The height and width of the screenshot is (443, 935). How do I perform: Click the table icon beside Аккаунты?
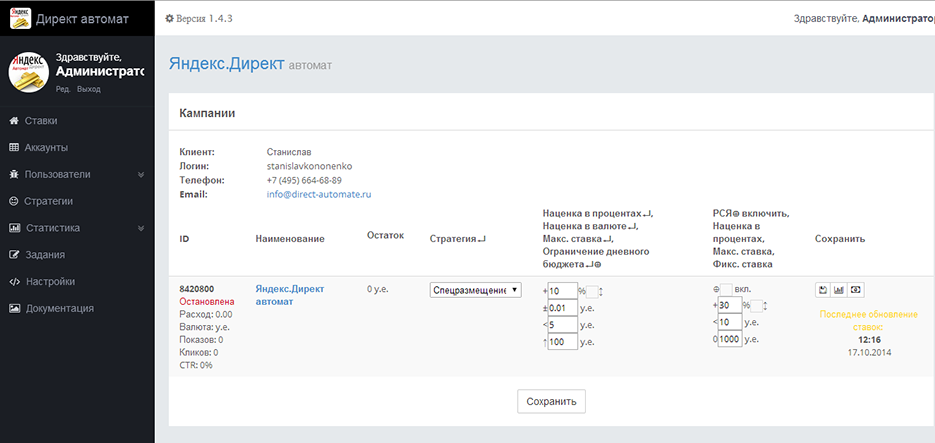(14, 148)
